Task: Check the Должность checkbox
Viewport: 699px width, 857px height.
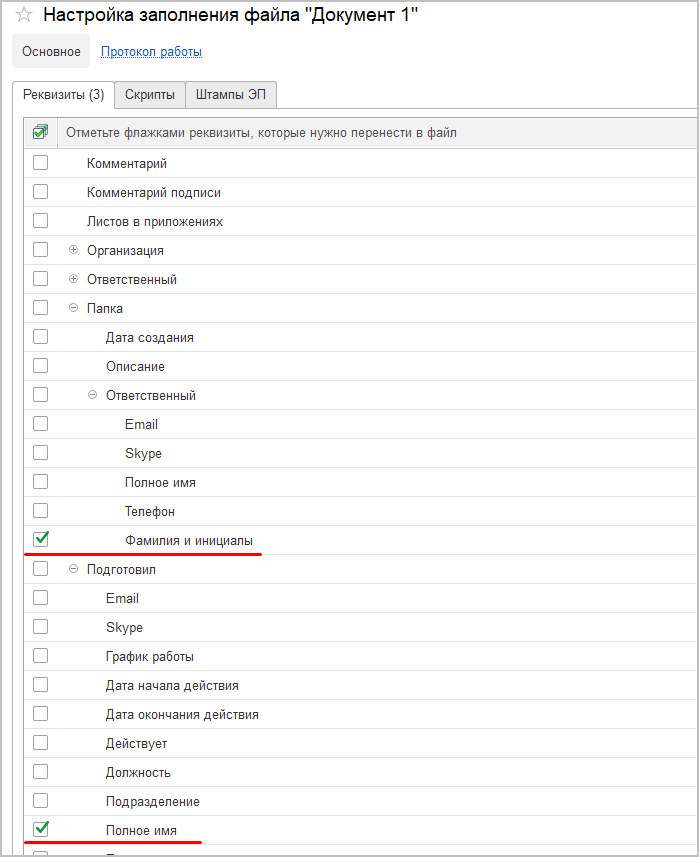Action: tap(41, 771)
